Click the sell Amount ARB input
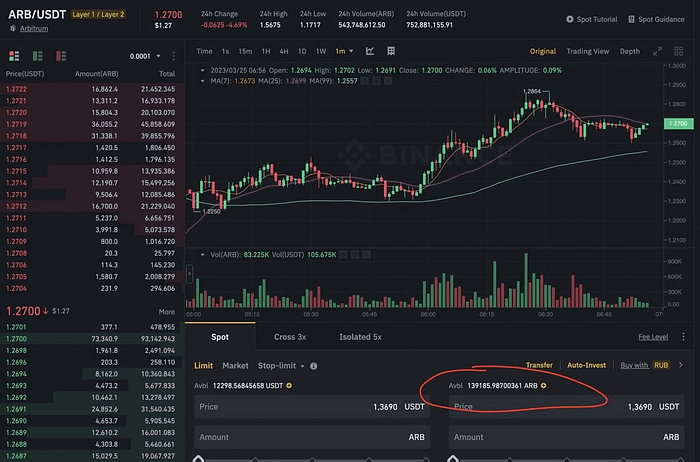 (567, 437)
